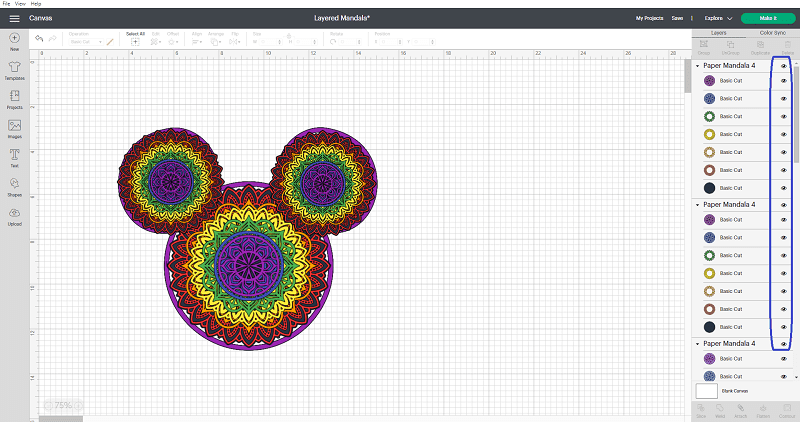The image size is (800, 422).
Task: Collapse the second Paper Mandala 4 group
Action: click(697, 205)
